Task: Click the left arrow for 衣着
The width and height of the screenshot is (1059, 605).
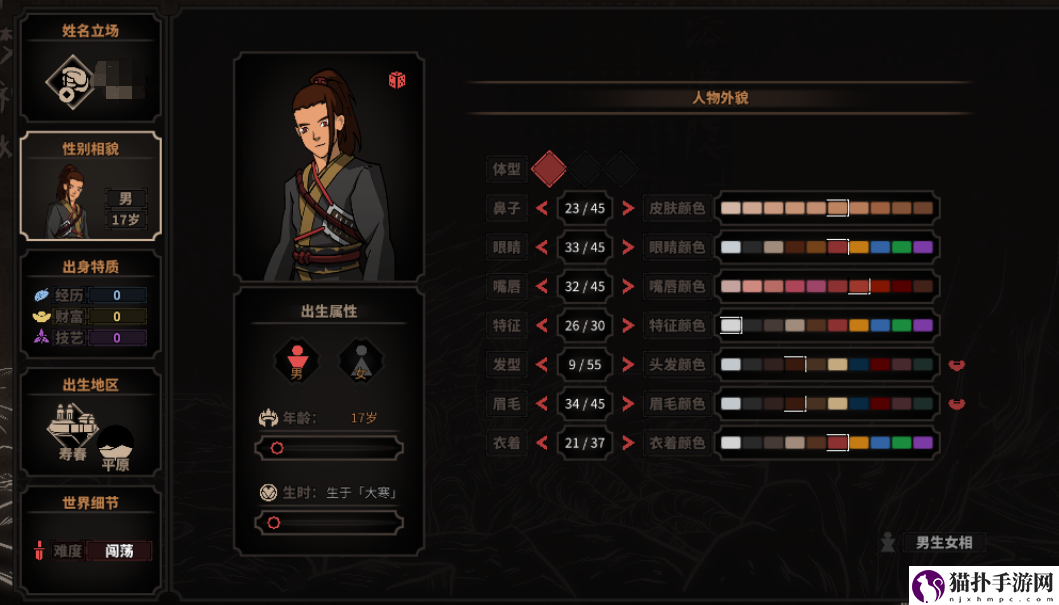Action: pos(541,443)
